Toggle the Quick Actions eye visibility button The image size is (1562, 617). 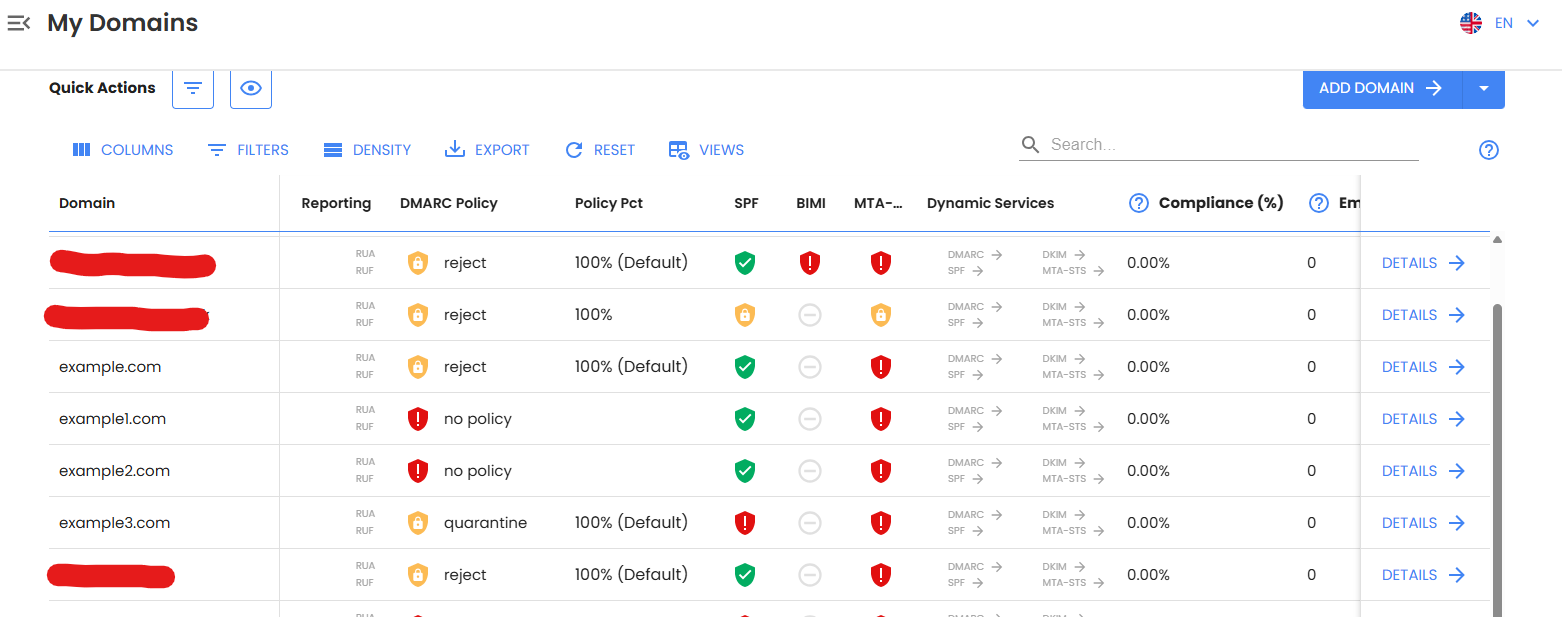coord(251,88)
